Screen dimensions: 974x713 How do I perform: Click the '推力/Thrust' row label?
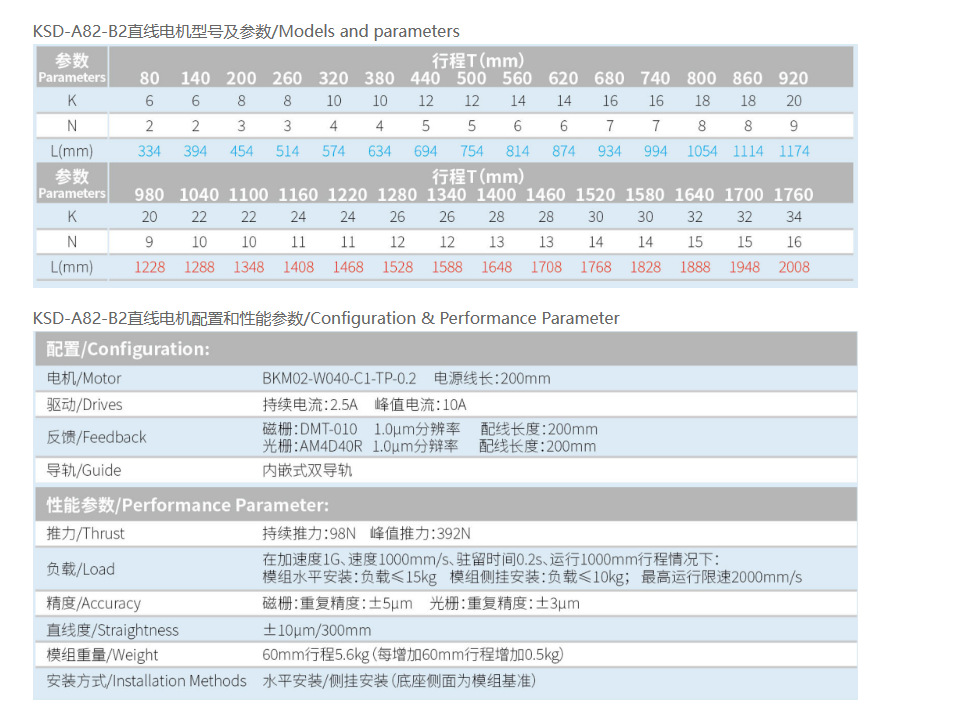click(x=86, y=534)
